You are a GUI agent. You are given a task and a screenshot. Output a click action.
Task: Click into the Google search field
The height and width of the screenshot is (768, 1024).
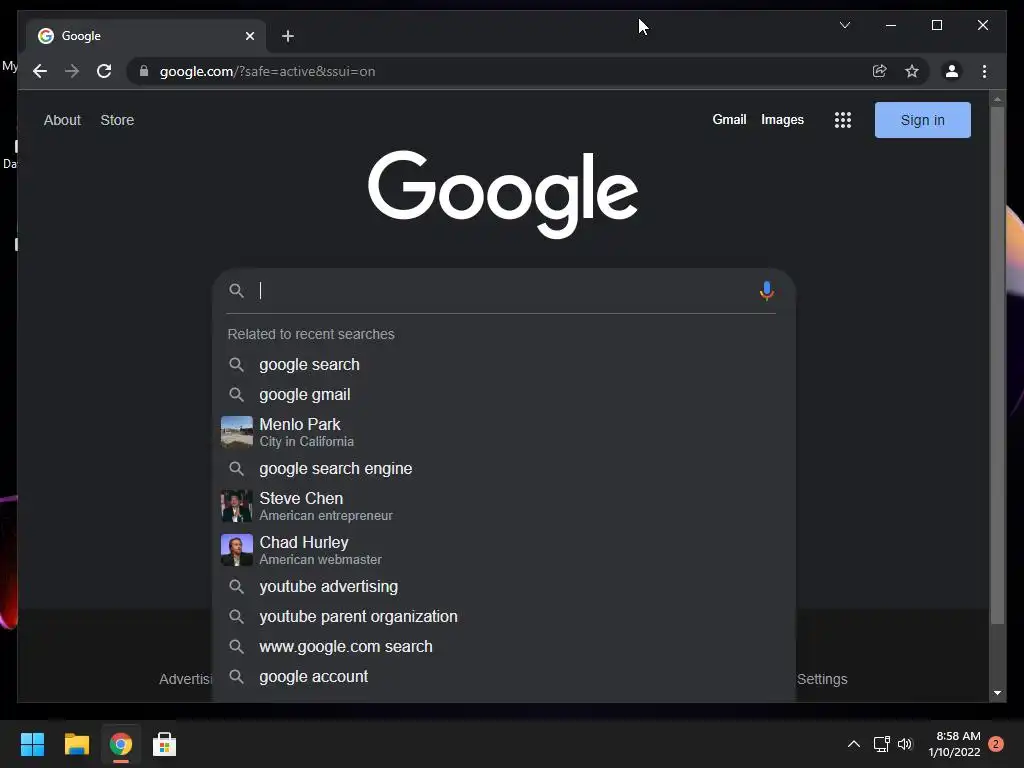(503, 291)
